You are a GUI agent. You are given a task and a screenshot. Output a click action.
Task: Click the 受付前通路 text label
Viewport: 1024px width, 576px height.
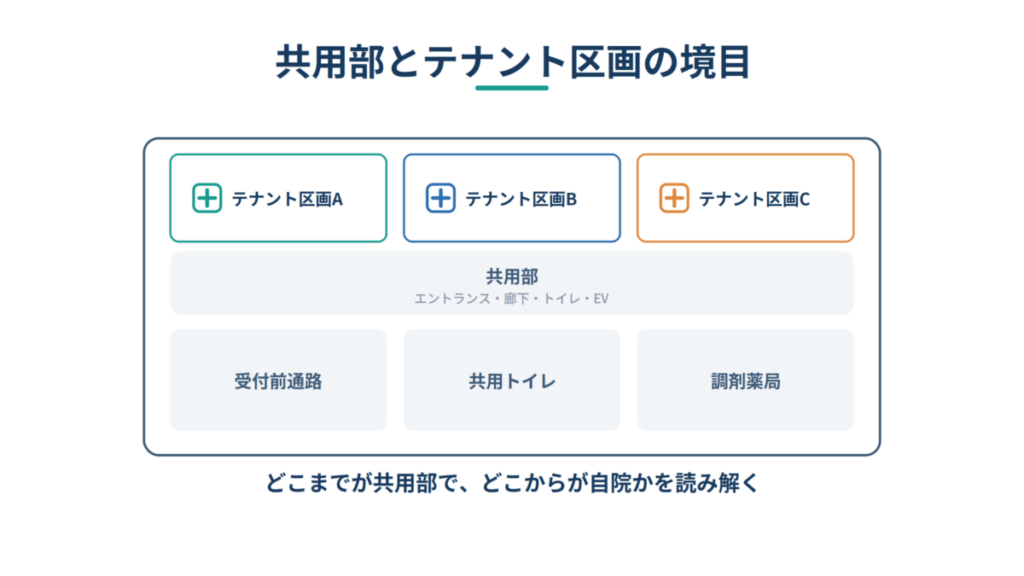pyautogui.click(x=278, y=381)
